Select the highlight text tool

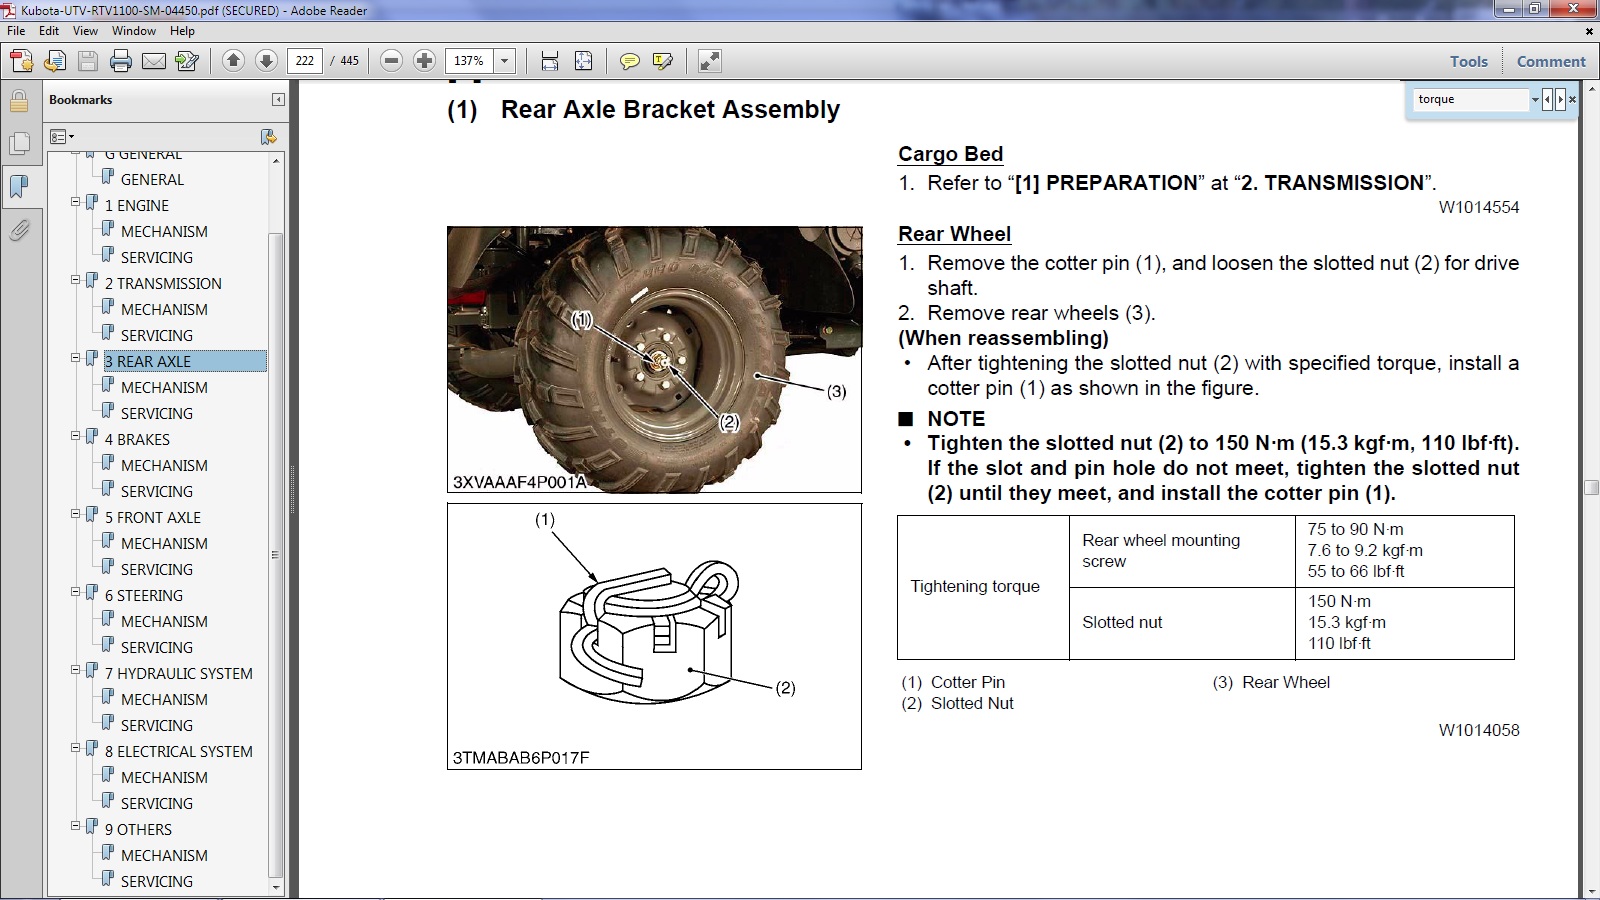[x=662, y=61]
